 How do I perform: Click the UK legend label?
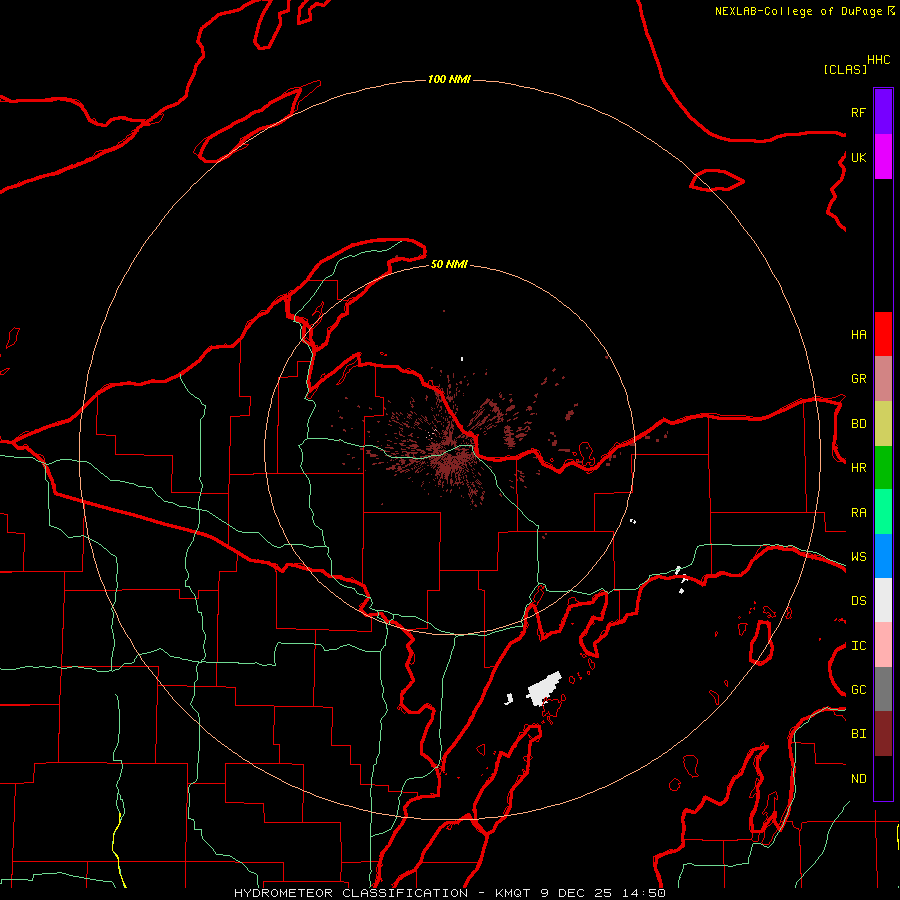point(858,157)
